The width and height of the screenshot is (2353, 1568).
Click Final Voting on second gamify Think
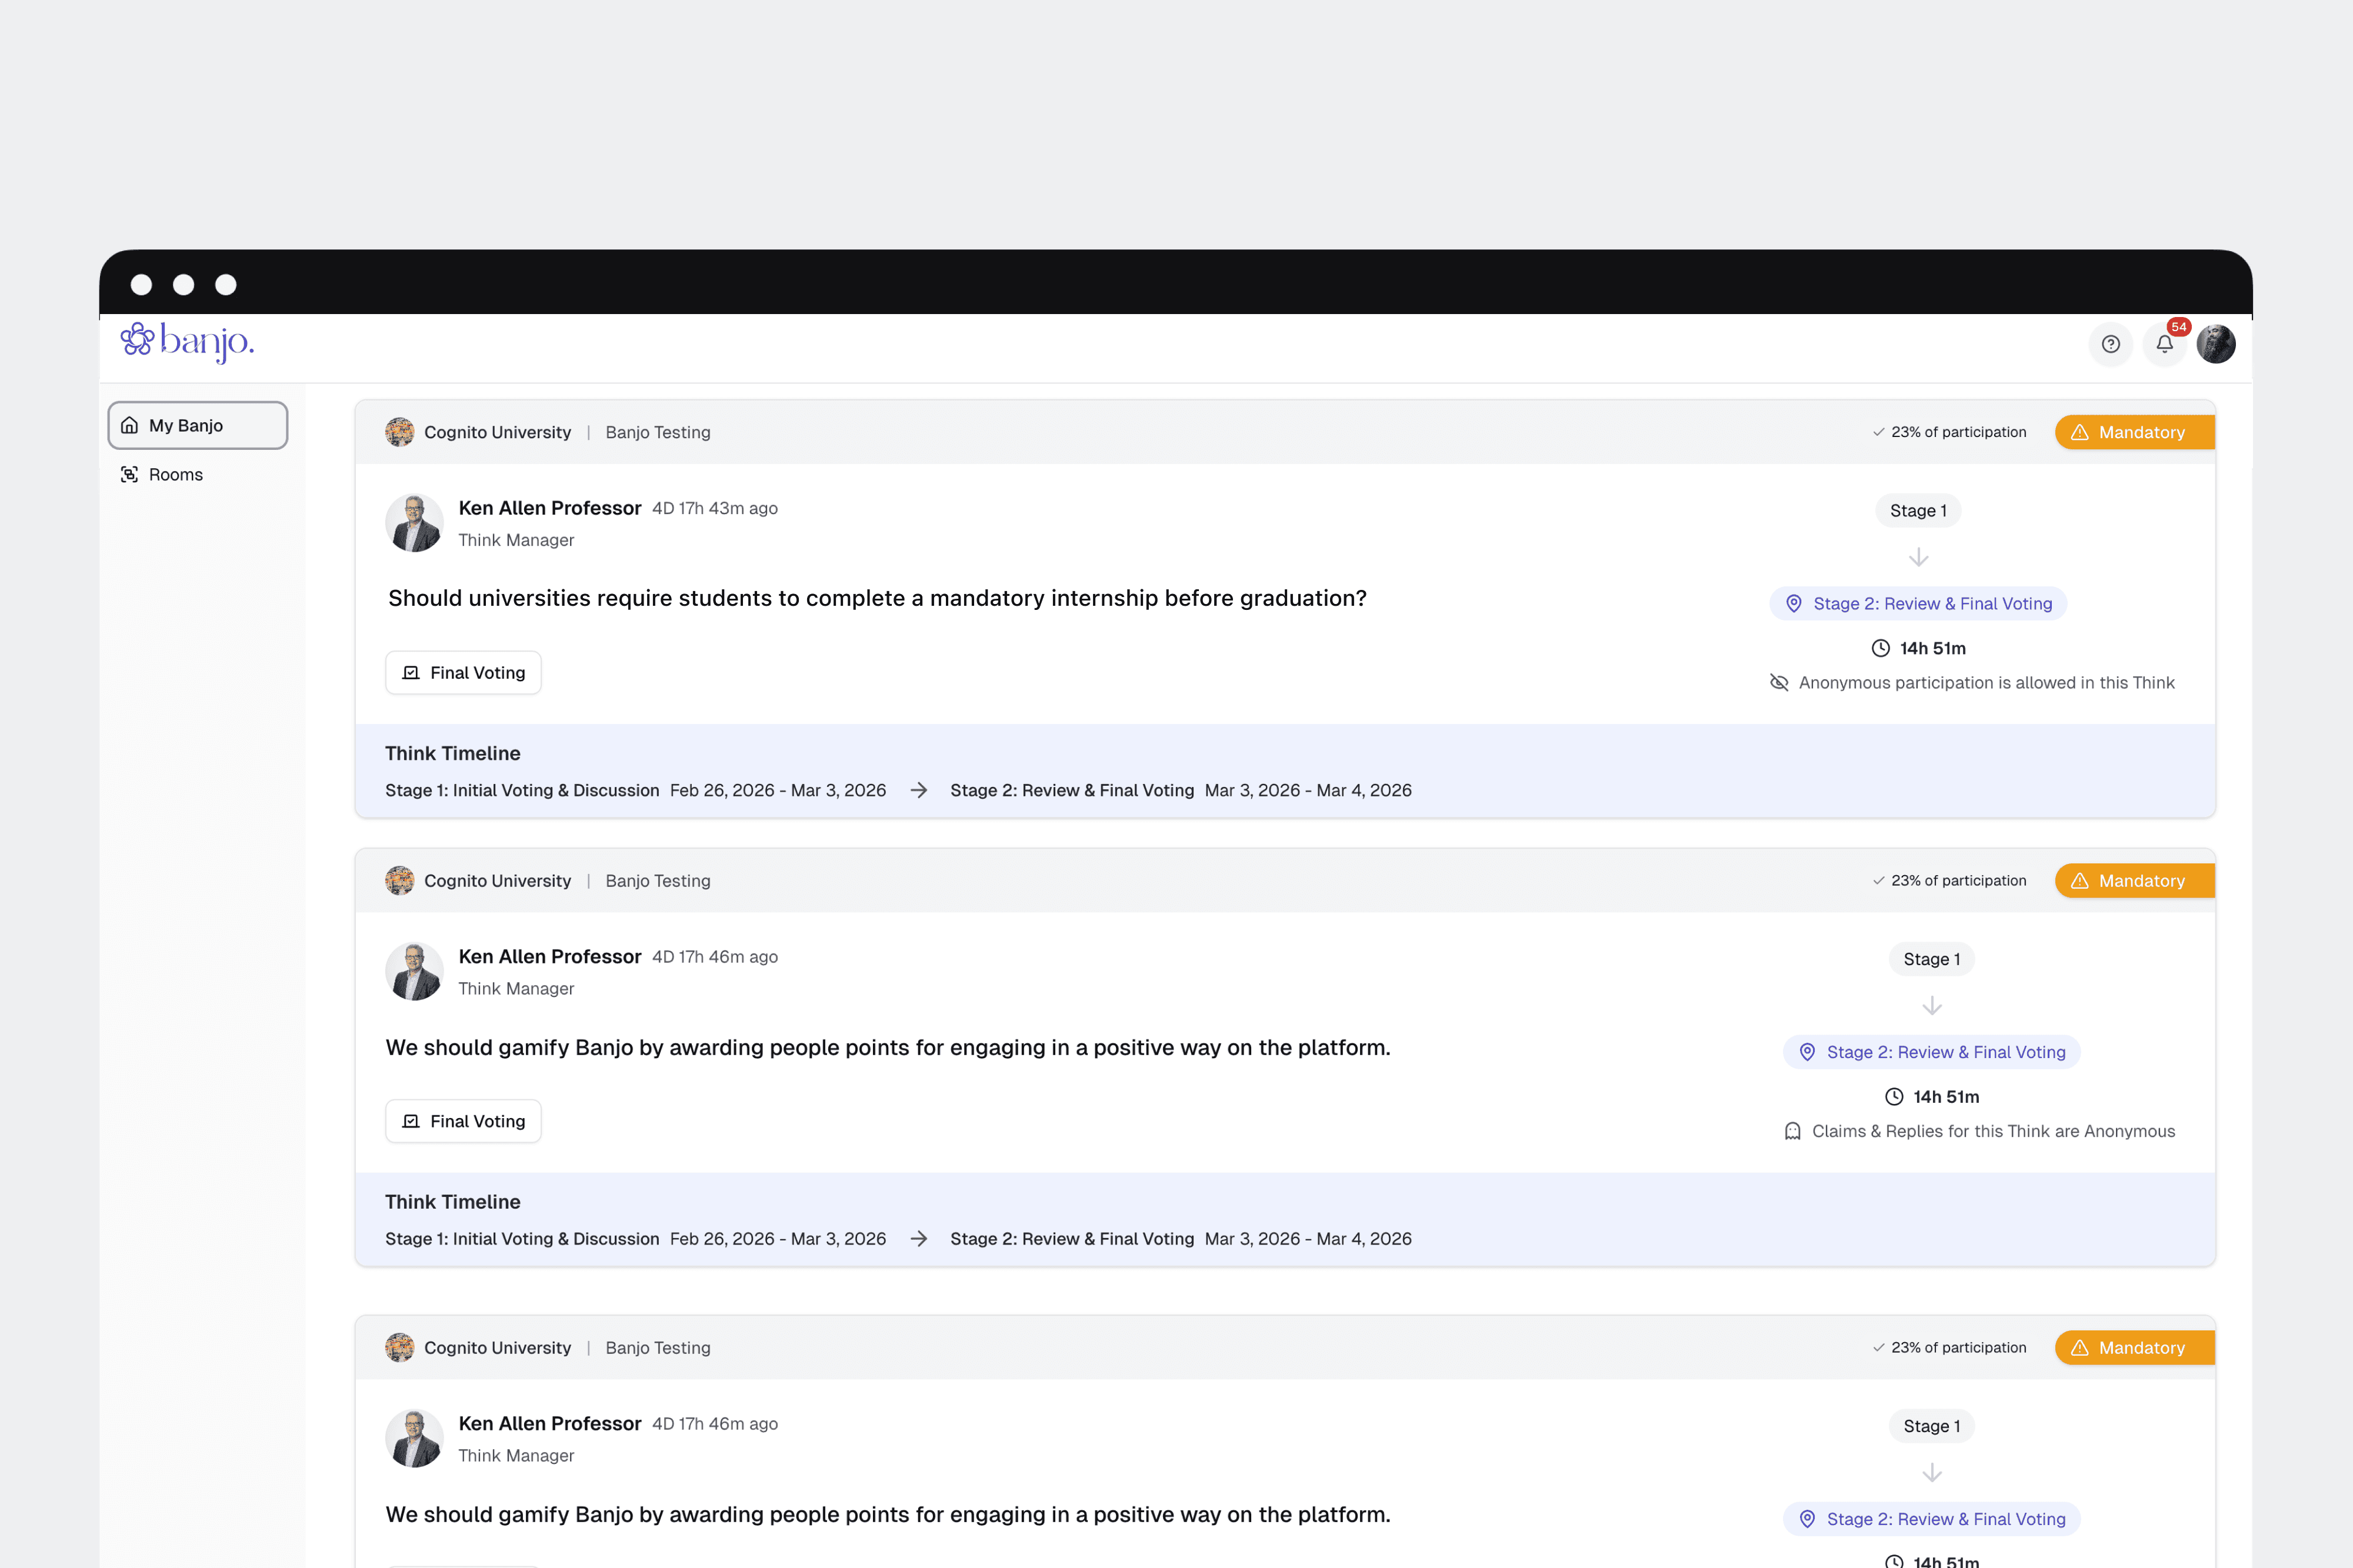pos(463,1121)
